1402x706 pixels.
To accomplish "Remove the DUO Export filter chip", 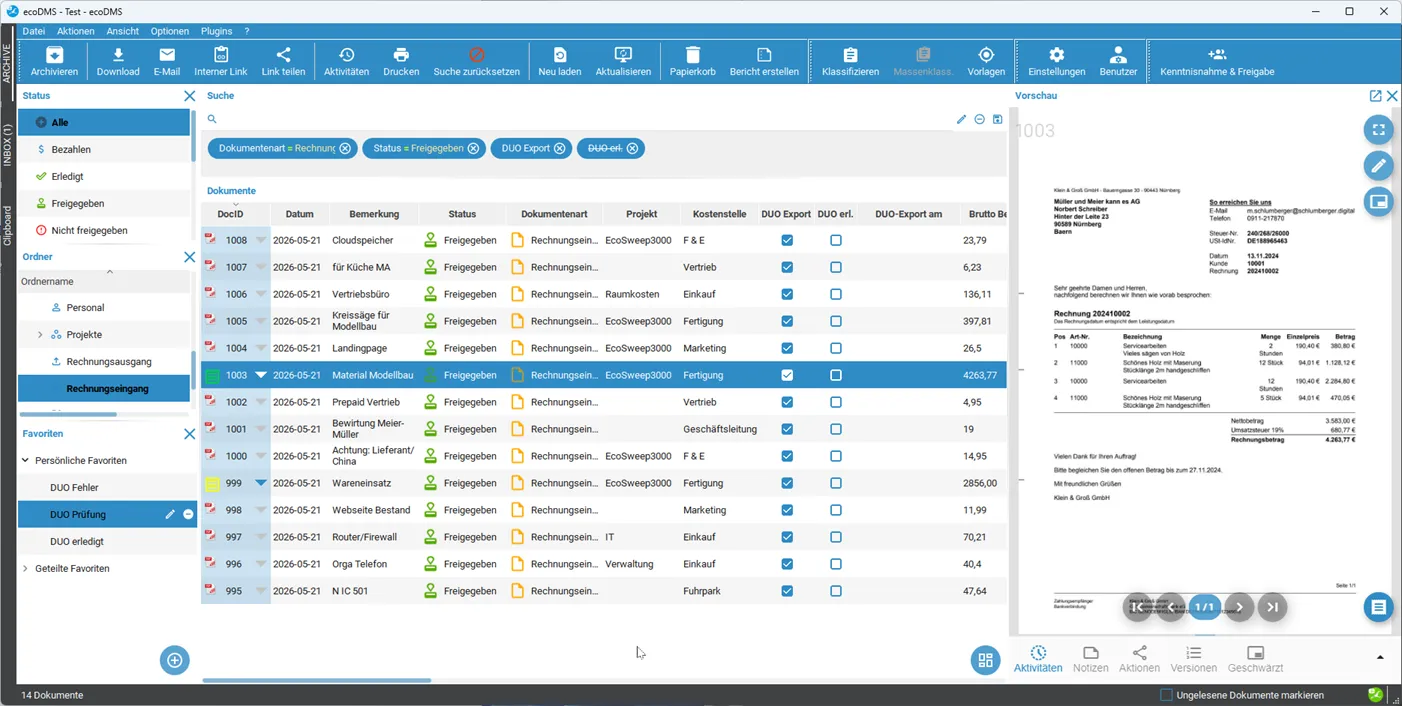I will click(x=559, y=148).
